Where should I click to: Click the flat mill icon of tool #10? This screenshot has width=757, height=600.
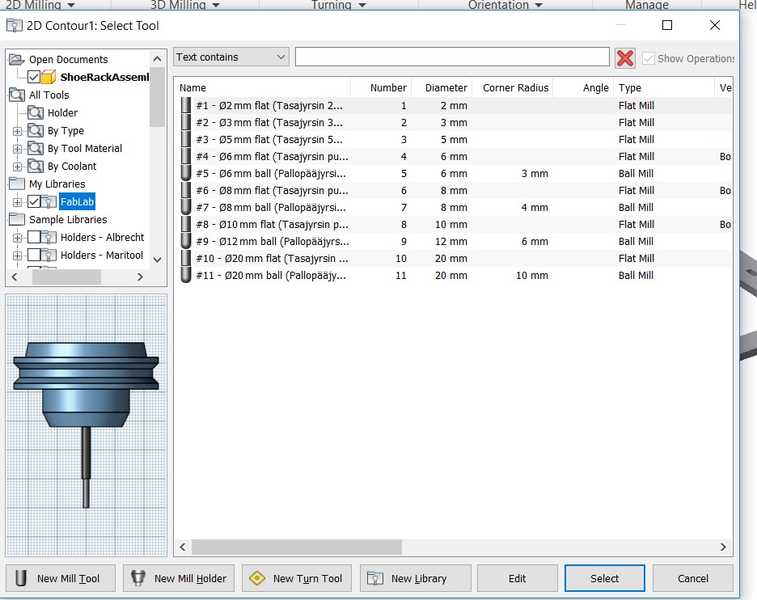pyautogui.click(x=186, y=258)
